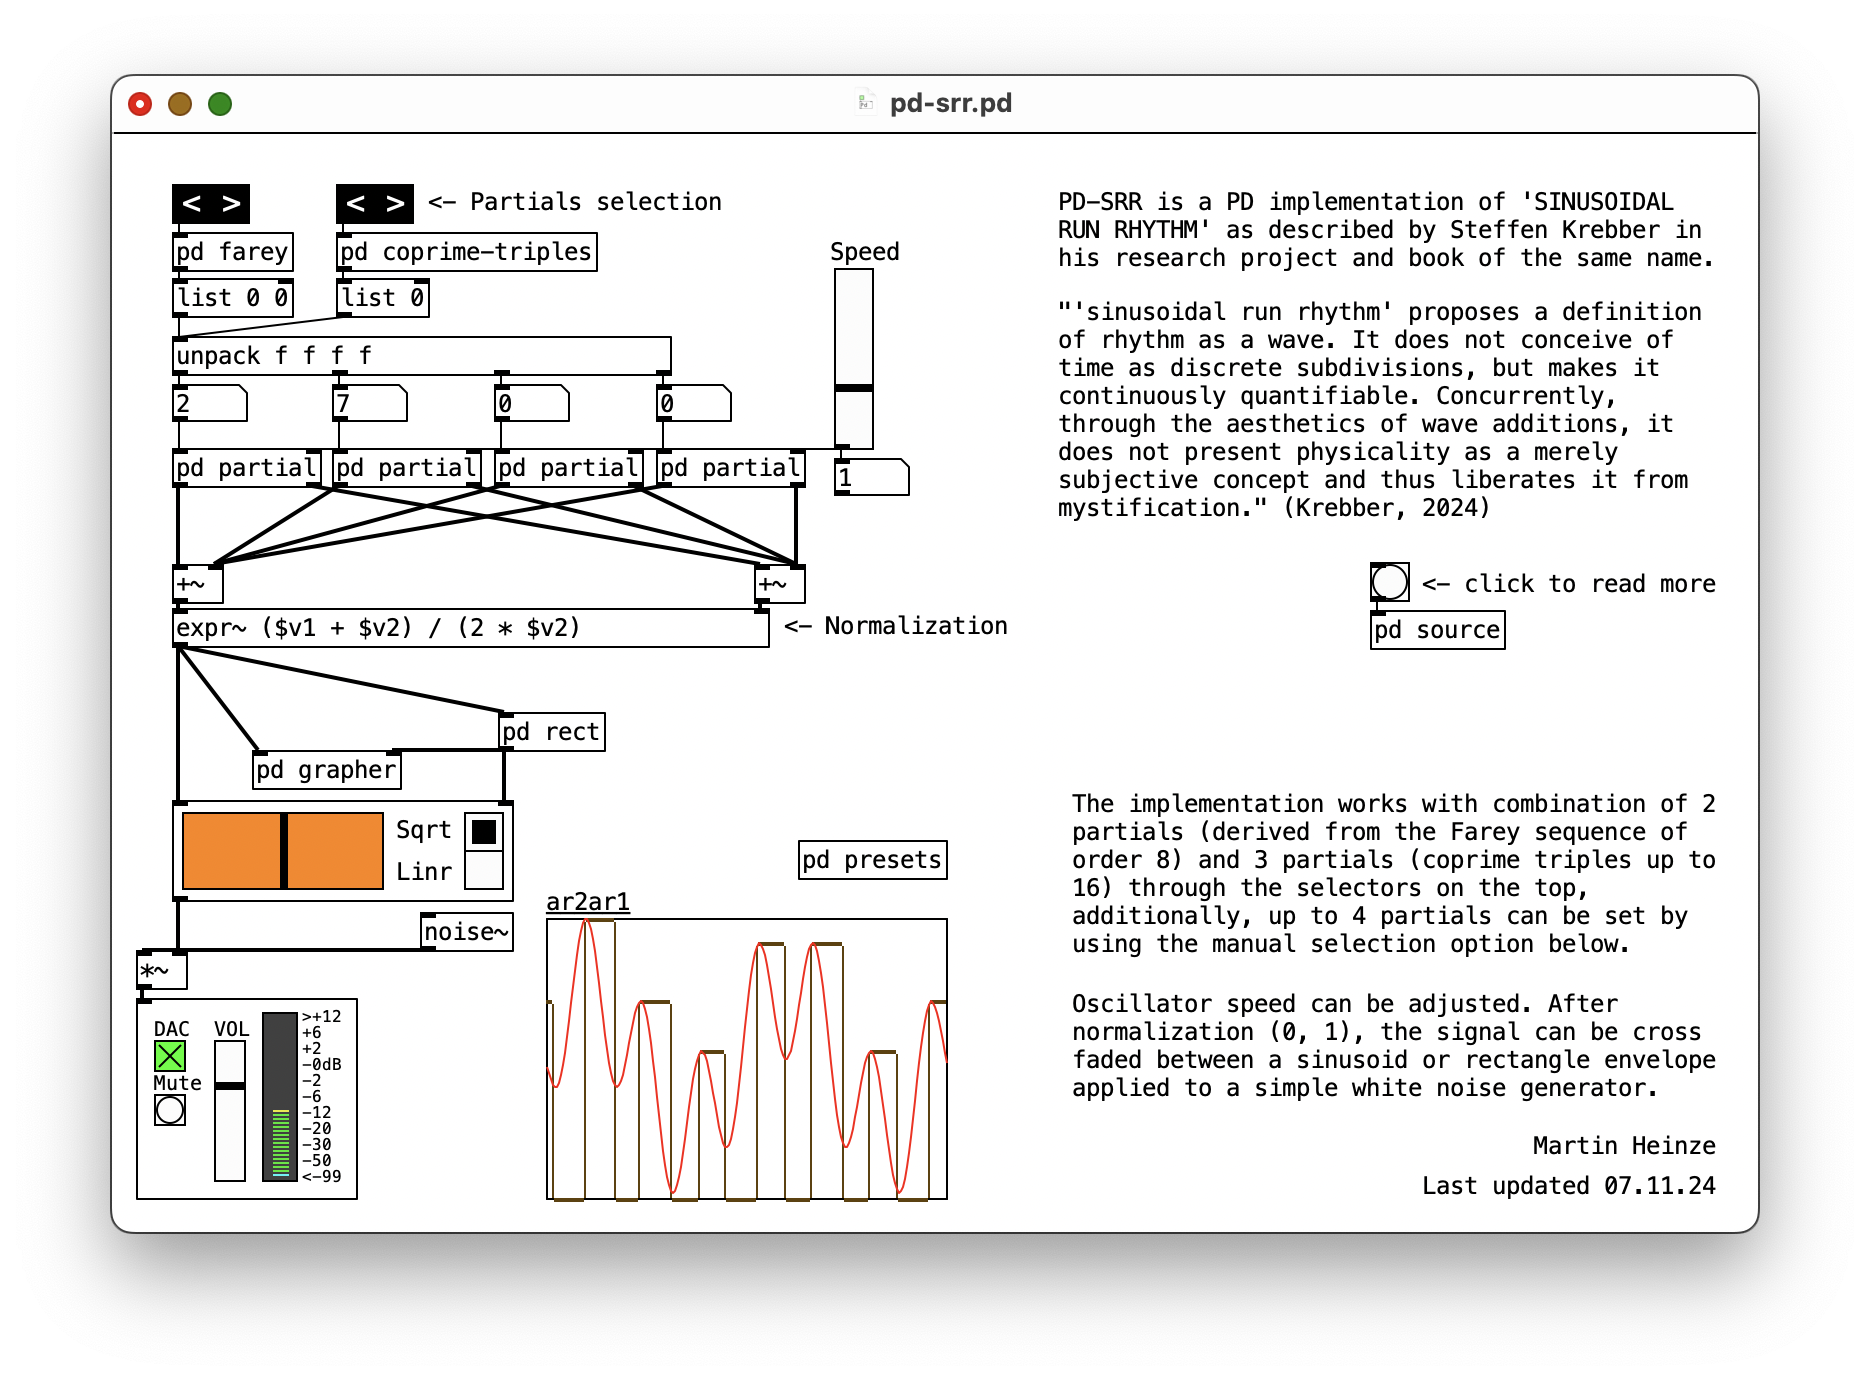Toggle the DAC checkbox on or off

[x=170, y=1056]
